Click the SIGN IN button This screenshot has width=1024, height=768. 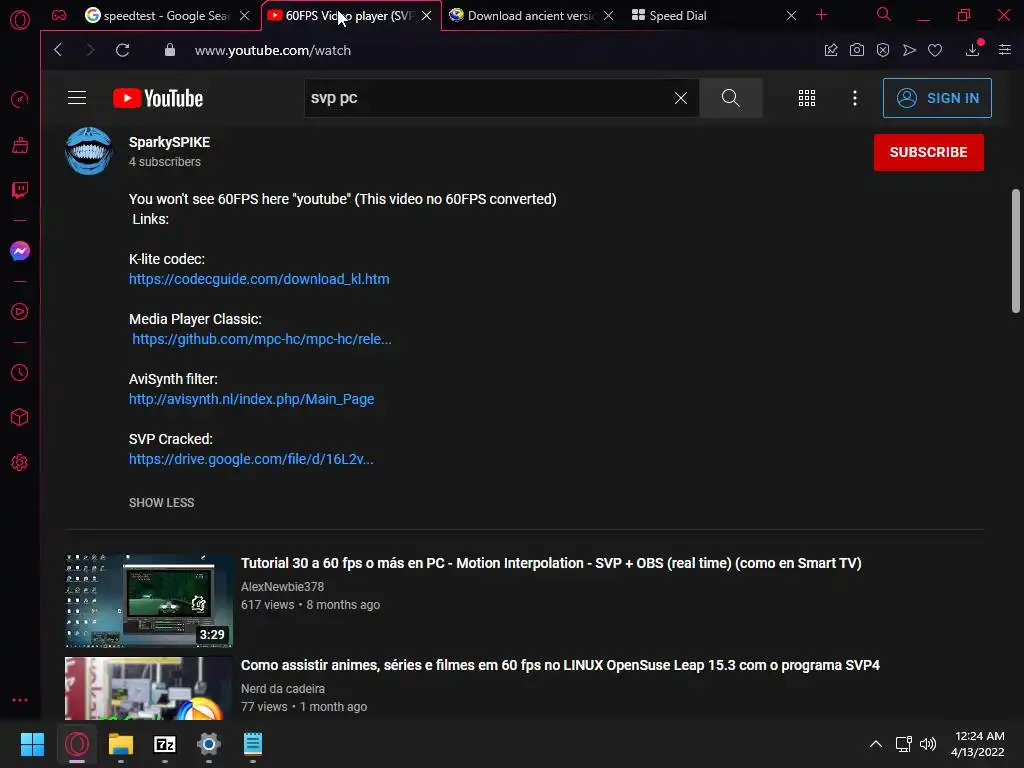click(937, 98)
